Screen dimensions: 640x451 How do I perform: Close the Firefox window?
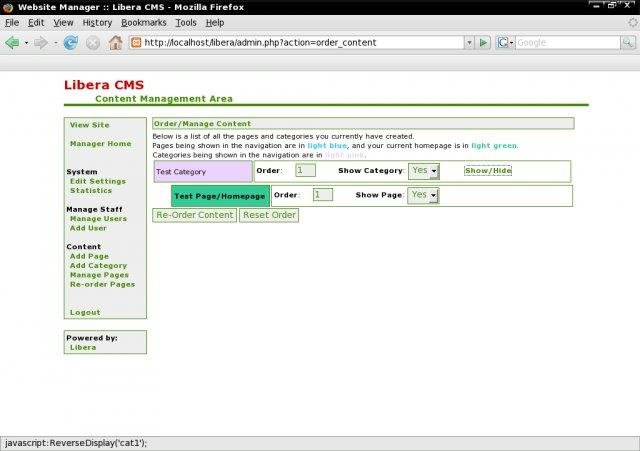pyautogui.click(x=628, y=6)
